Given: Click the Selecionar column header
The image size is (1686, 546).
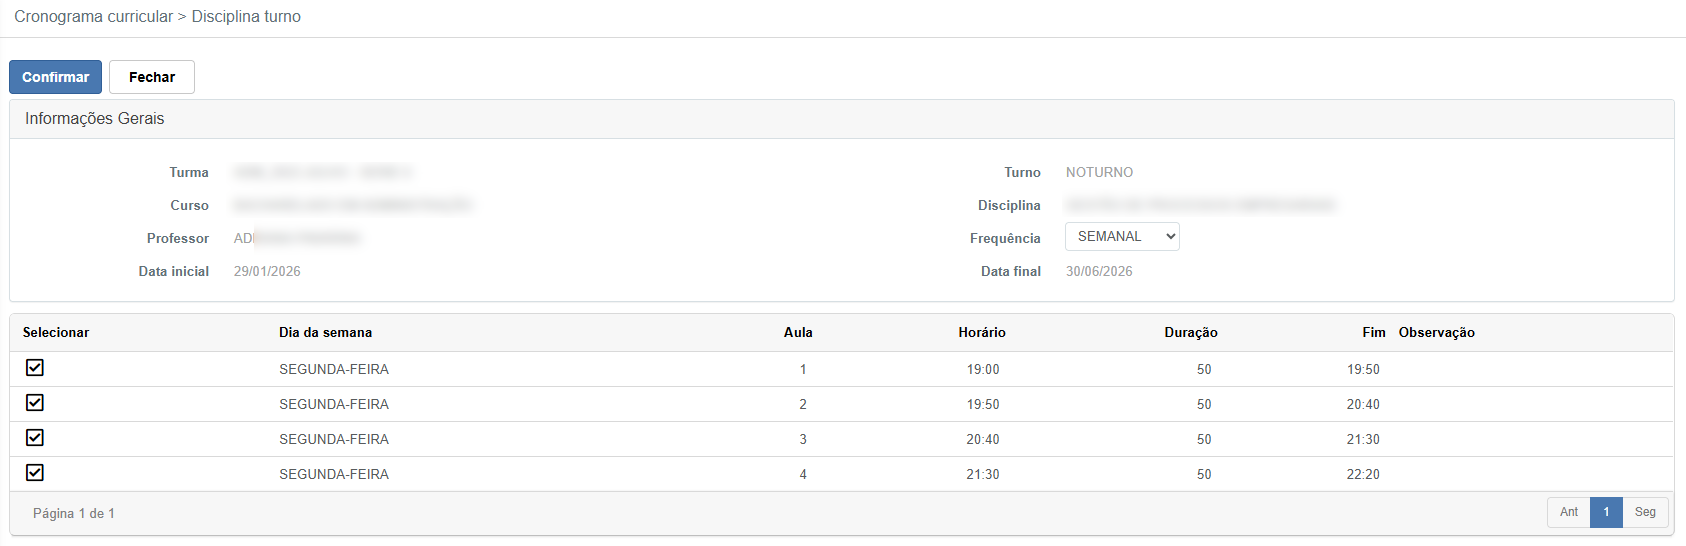Looking at the screenshot, I should [x=56, y=333].
